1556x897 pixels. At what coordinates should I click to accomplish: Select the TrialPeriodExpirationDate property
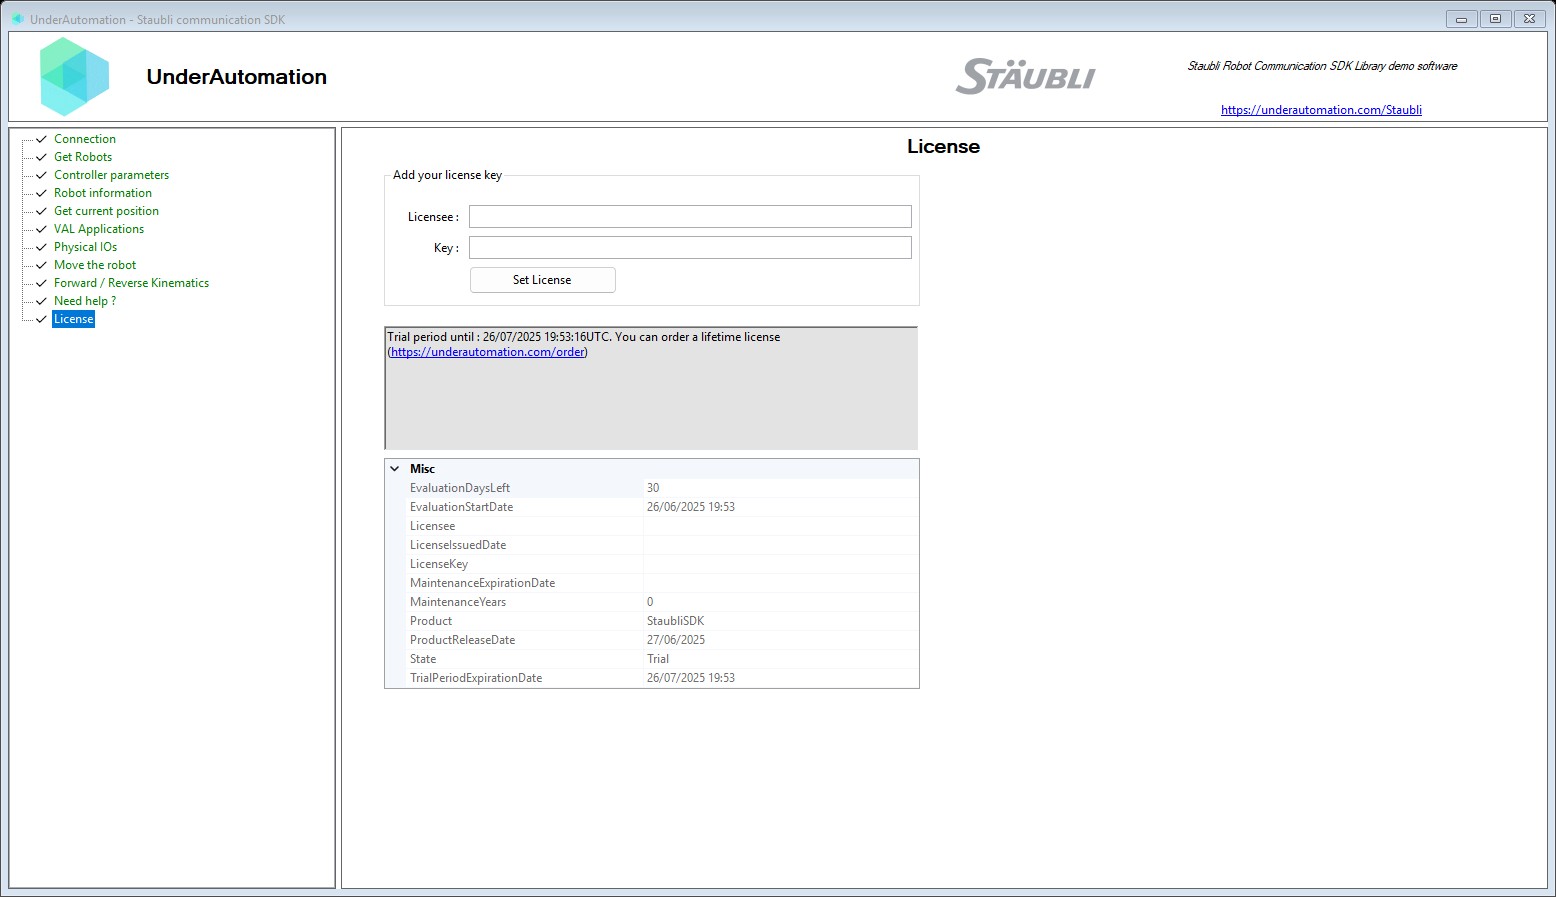point(652,678)
